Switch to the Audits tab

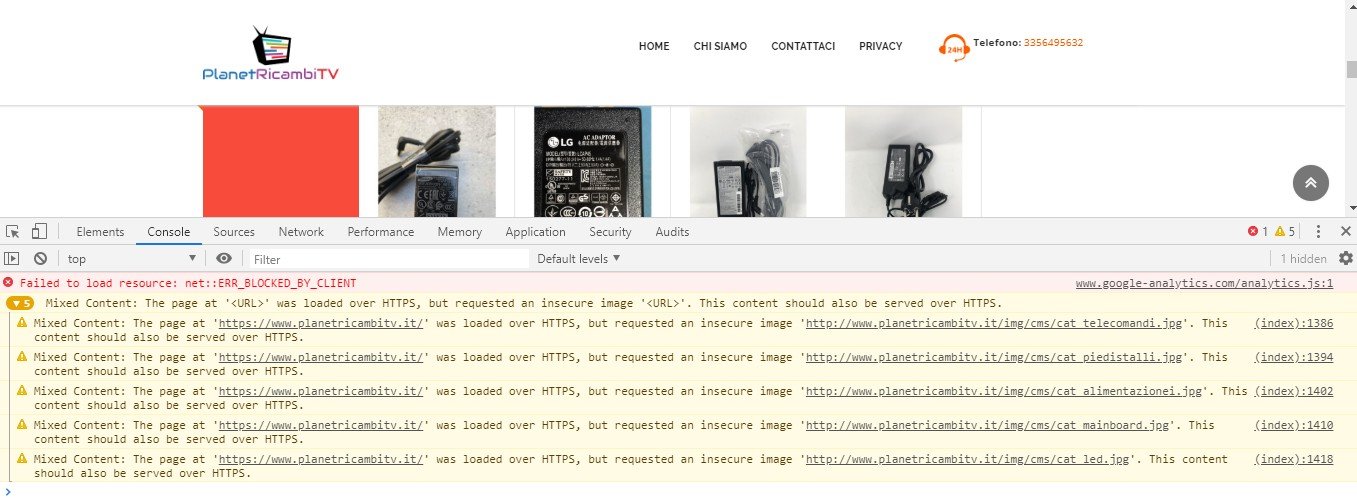pyautogui.click(x=672, y=232)
